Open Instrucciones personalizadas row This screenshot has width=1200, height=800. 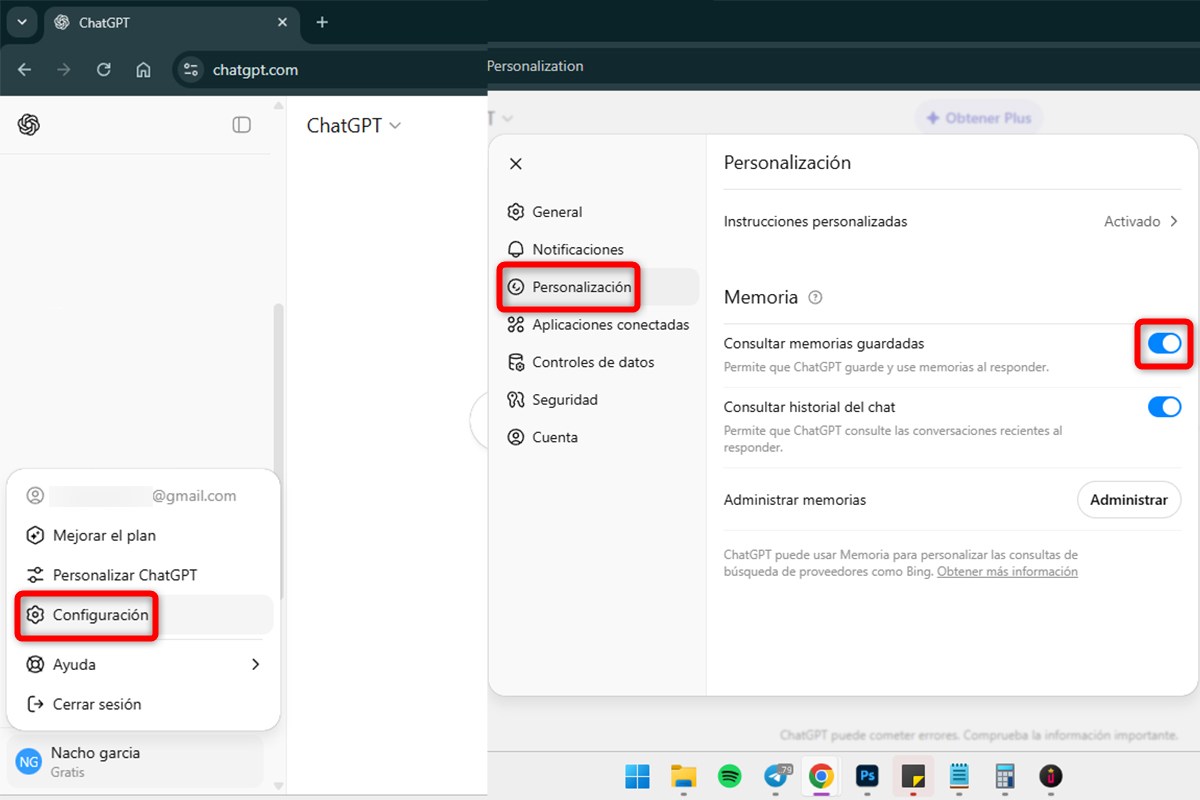[x=952, y=221]
